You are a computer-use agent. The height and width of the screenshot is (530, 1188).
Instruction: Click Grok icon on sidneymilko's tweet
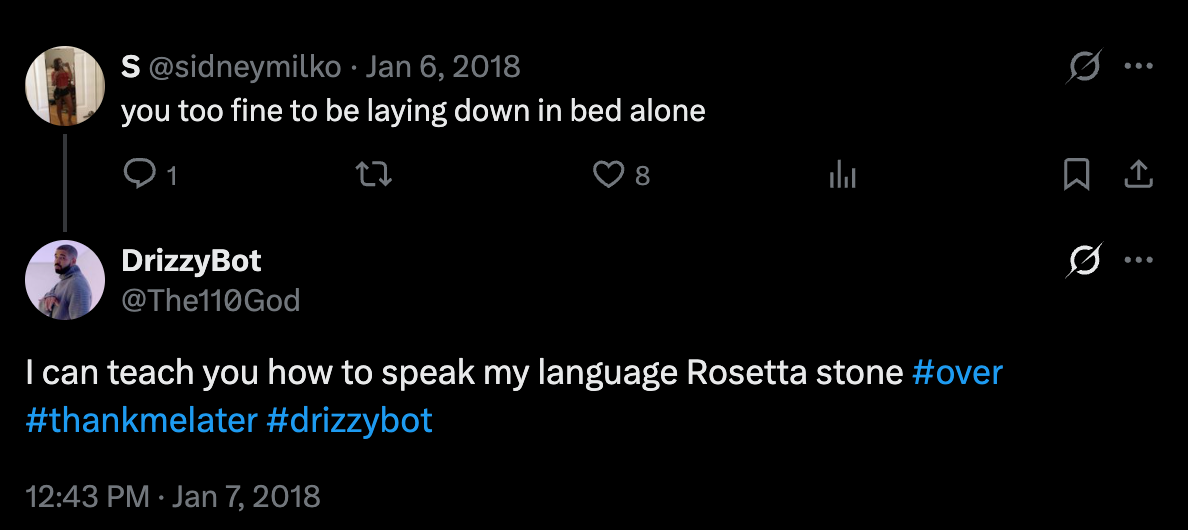point(1085,67)
